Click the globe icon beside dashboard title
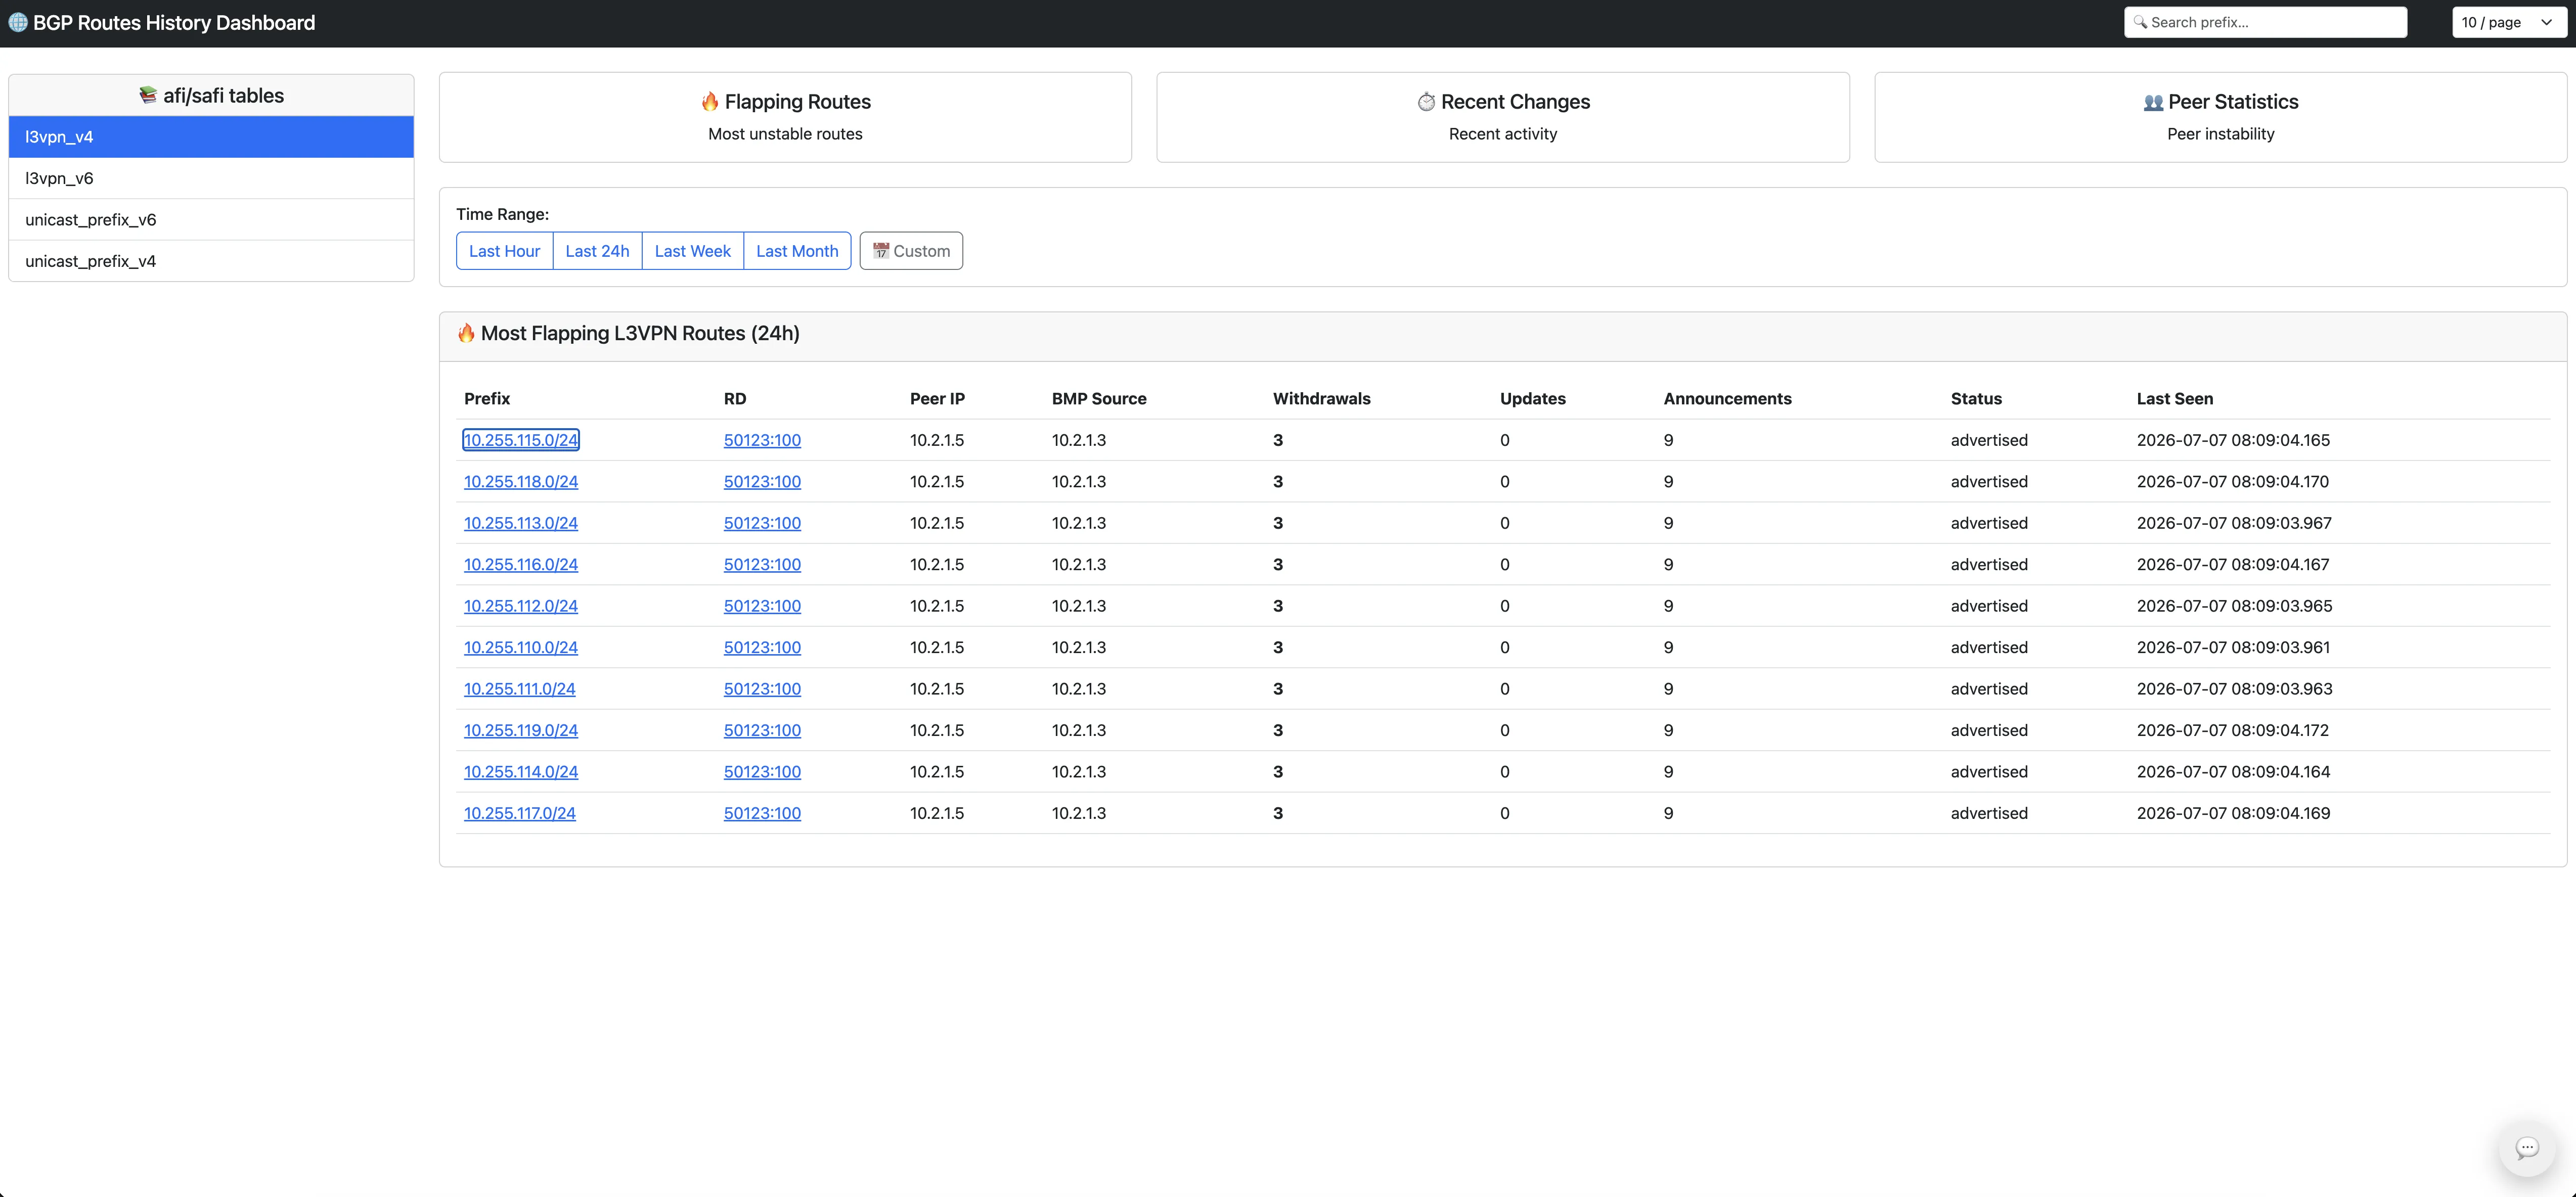This screenshot has width=2576, height=1197. pos(18,22)
